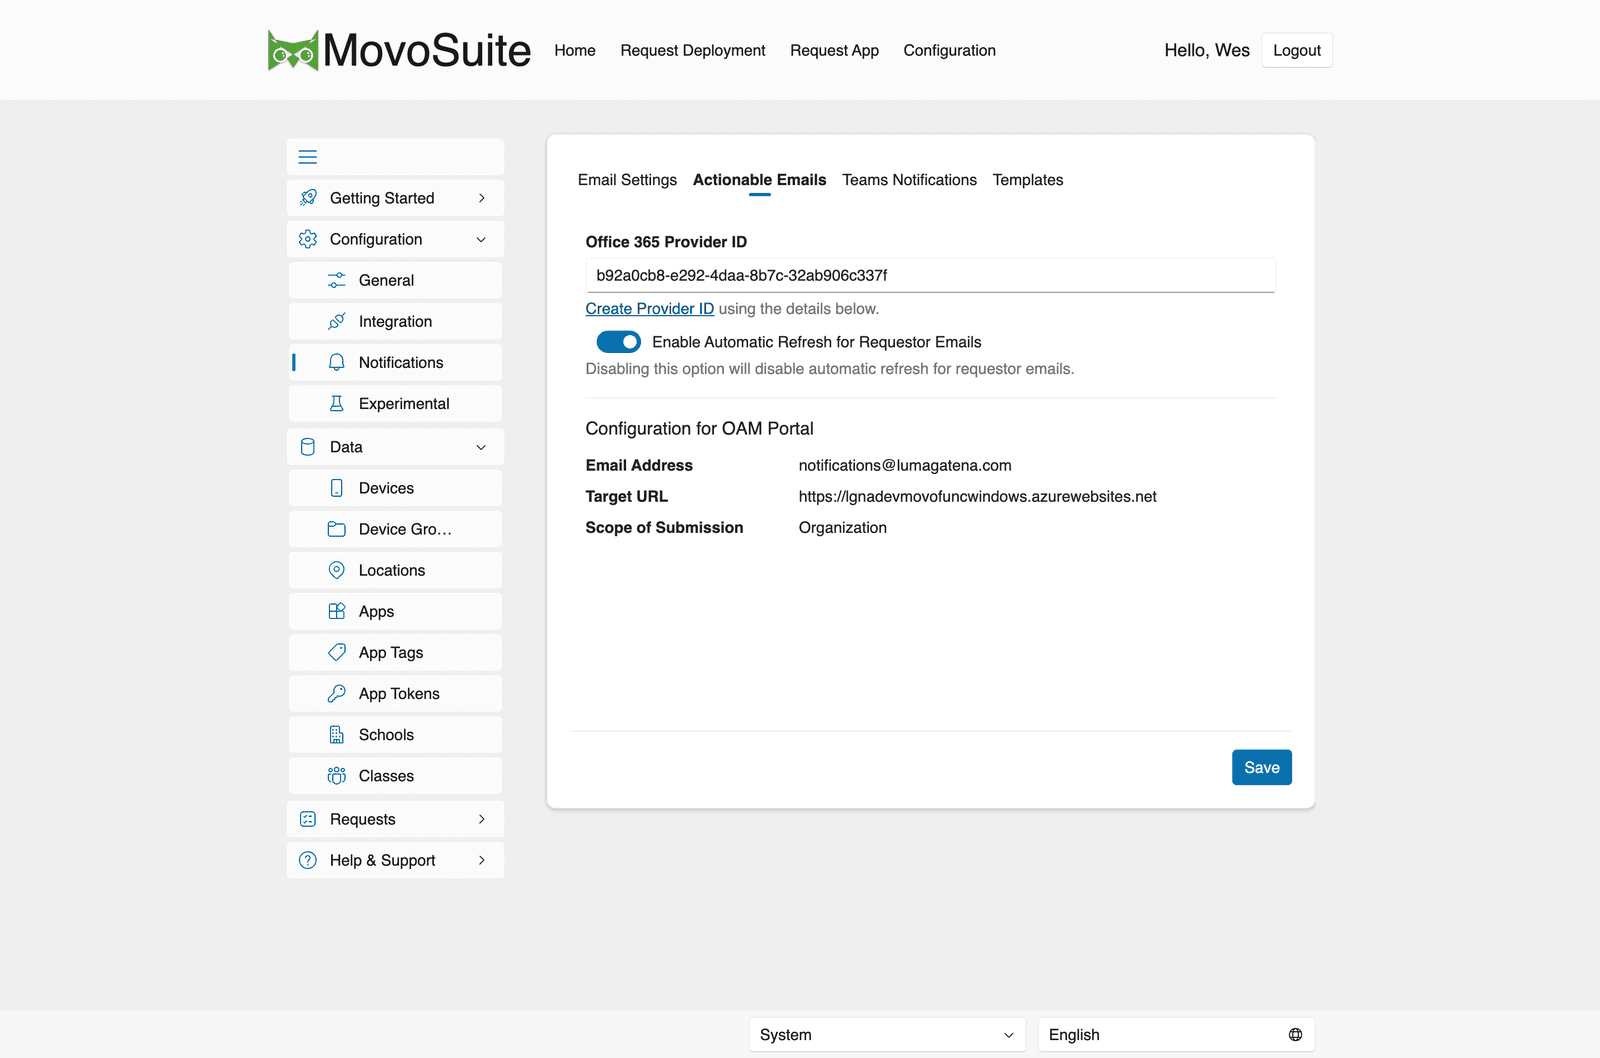Open the English language dropdown

tap(1176, 1035)
